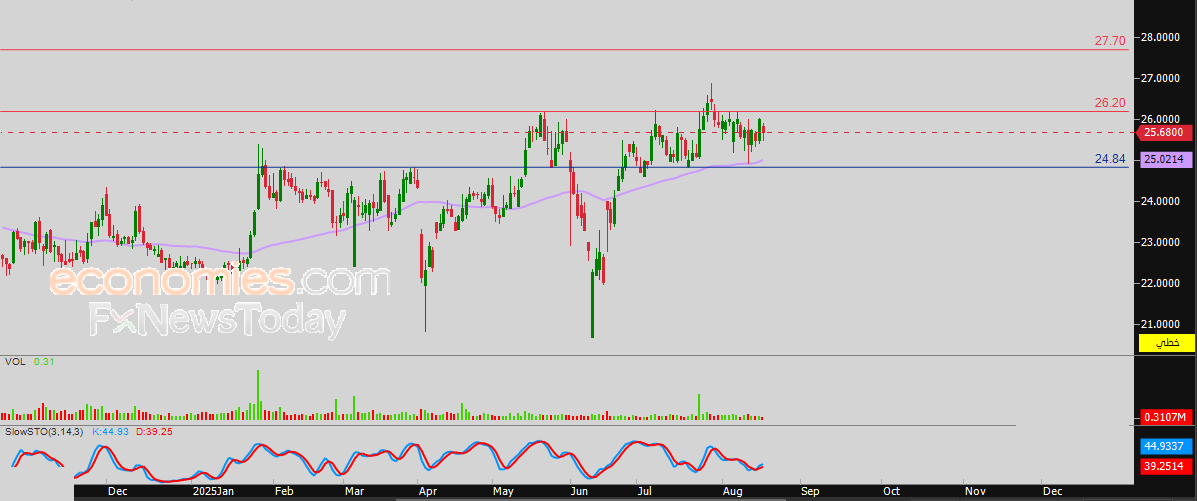Click the May label on time axis

click(x=502, y=491)
